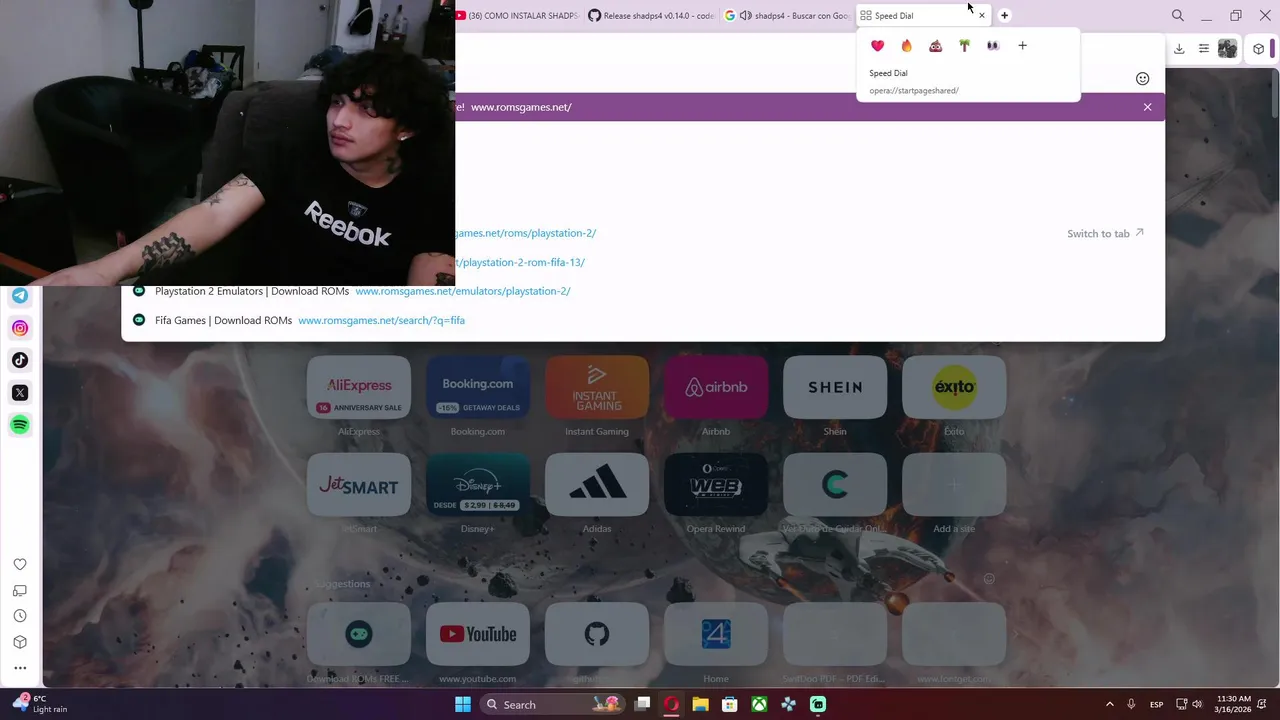
Task: Close the Speed Dial tab
Action: pos(981,15)
